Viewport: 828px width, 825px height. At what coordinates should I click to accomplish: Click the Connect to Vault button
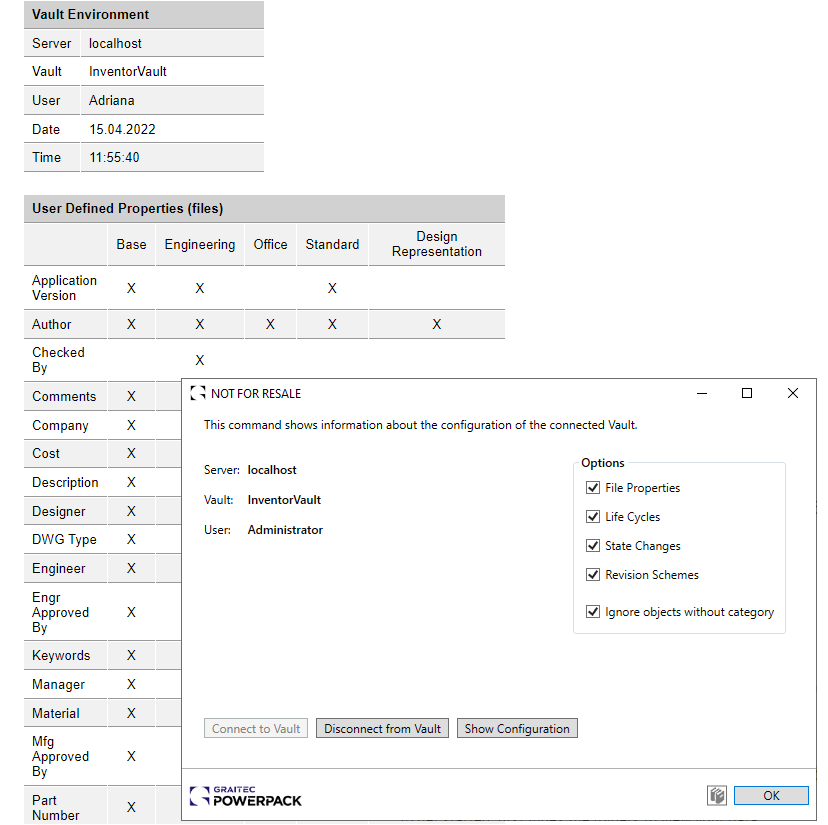click(256, 729)
